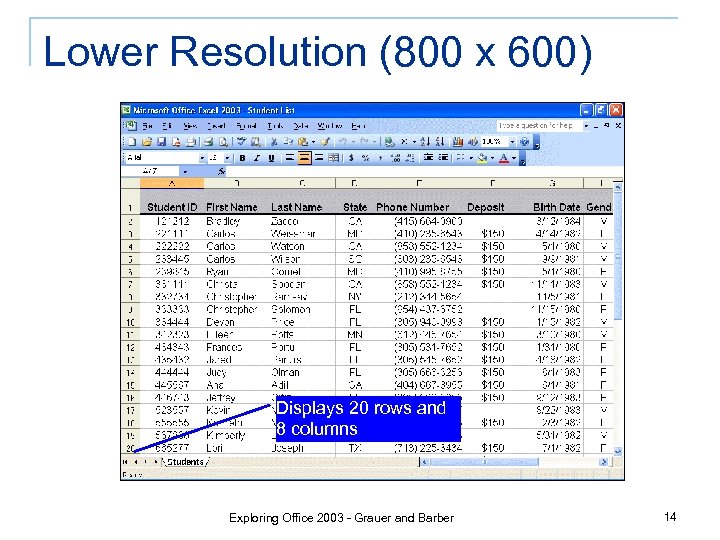Toggle Align Left
720x540 pixels.
click(290, 158)
